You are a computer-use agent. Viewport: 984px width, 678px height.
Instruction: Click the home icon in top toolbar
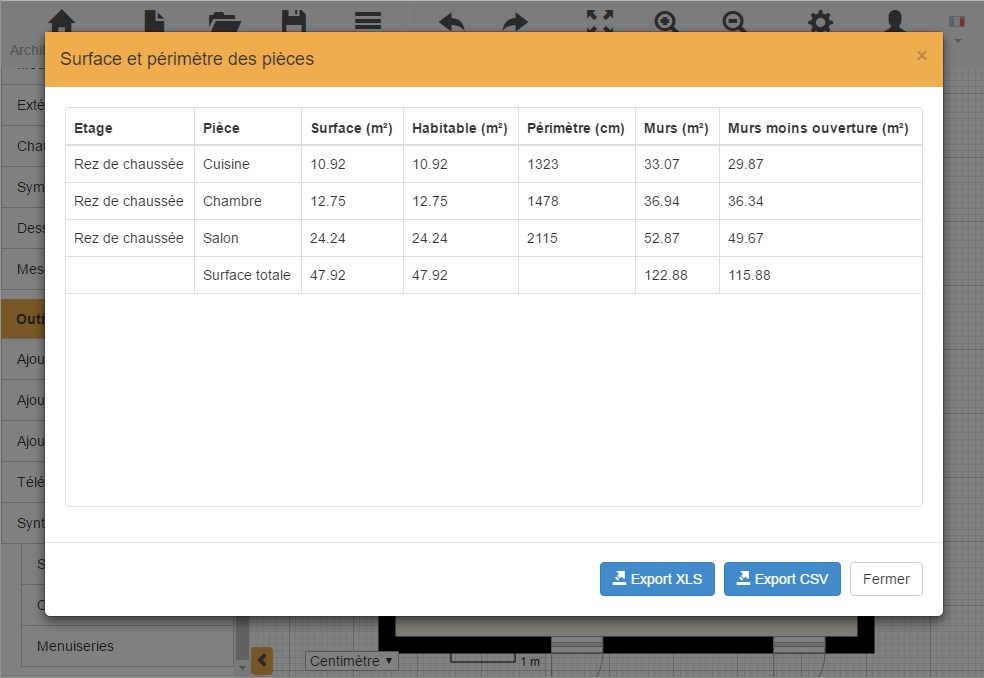[62, 20]
